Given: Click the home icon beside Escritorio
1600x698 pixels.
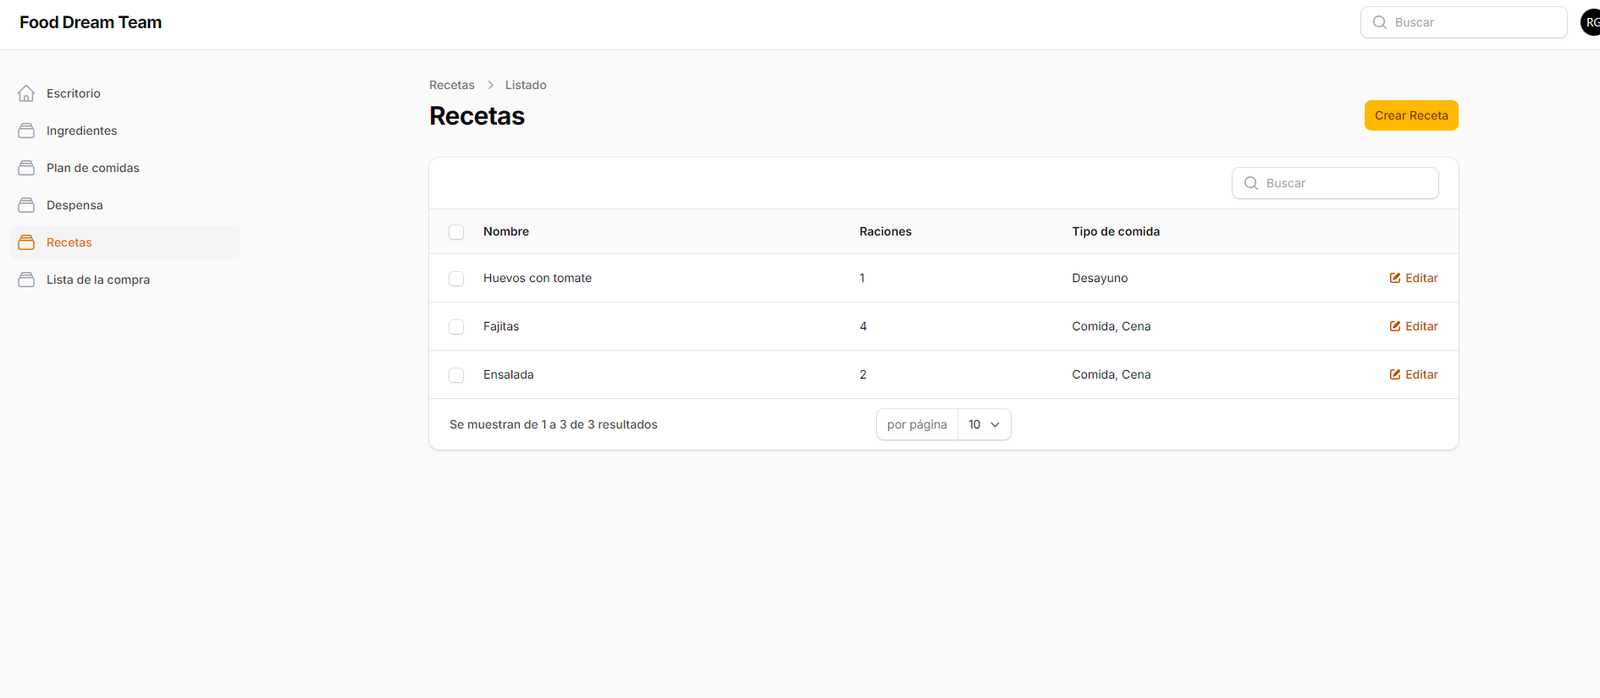Looking at the screenshot, I should click(26, 93).
